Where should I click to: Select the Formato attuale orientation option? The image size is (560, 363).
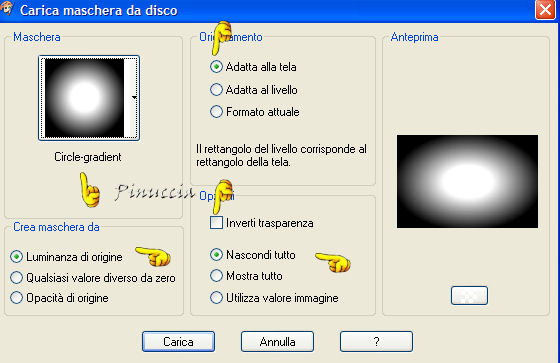[x=216, y=112]
